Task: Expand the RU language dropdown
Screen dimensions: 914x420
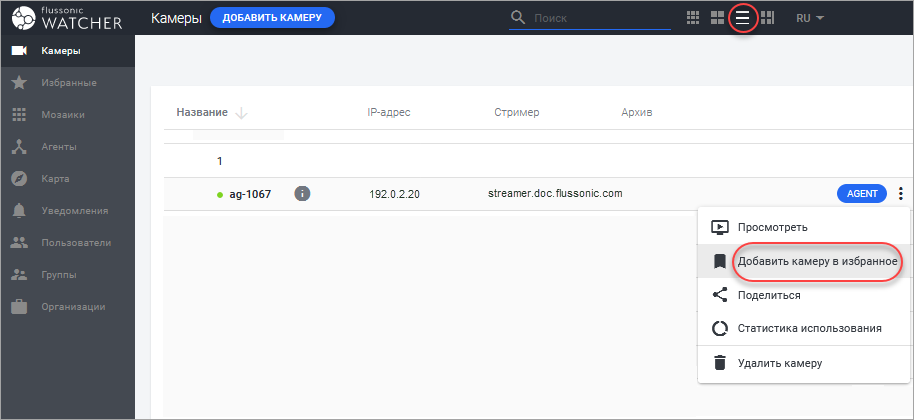Action: tap(809, 18)
